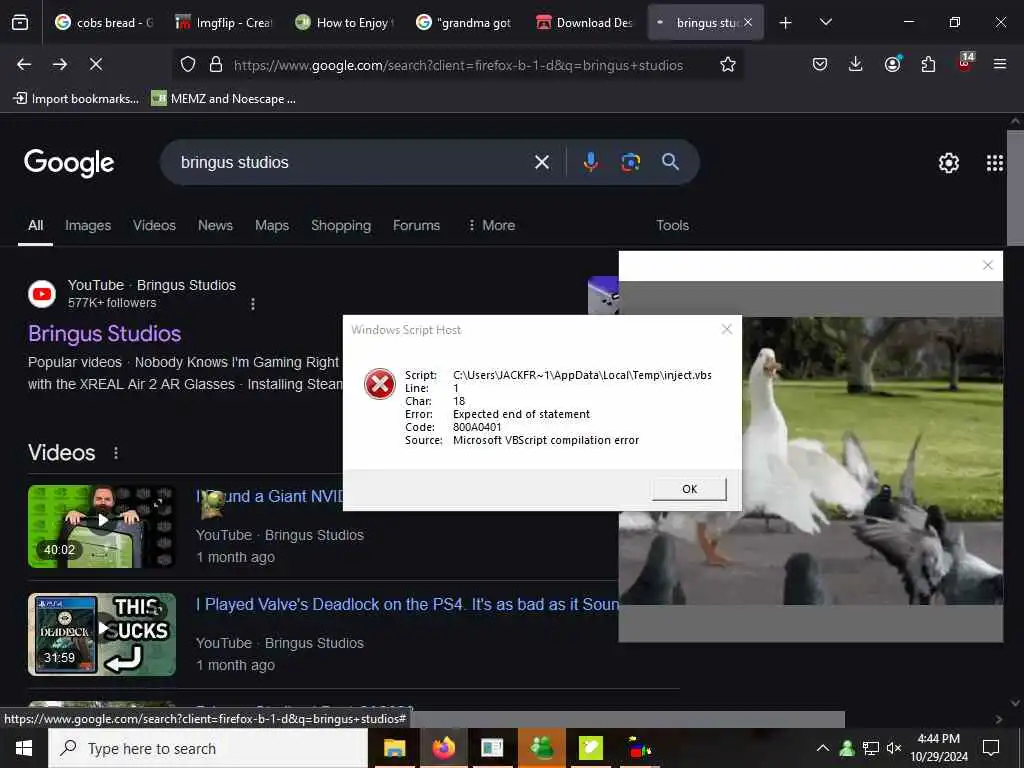
Task: Open green messenger app on taskbar
Action: [x=541, y=748]
